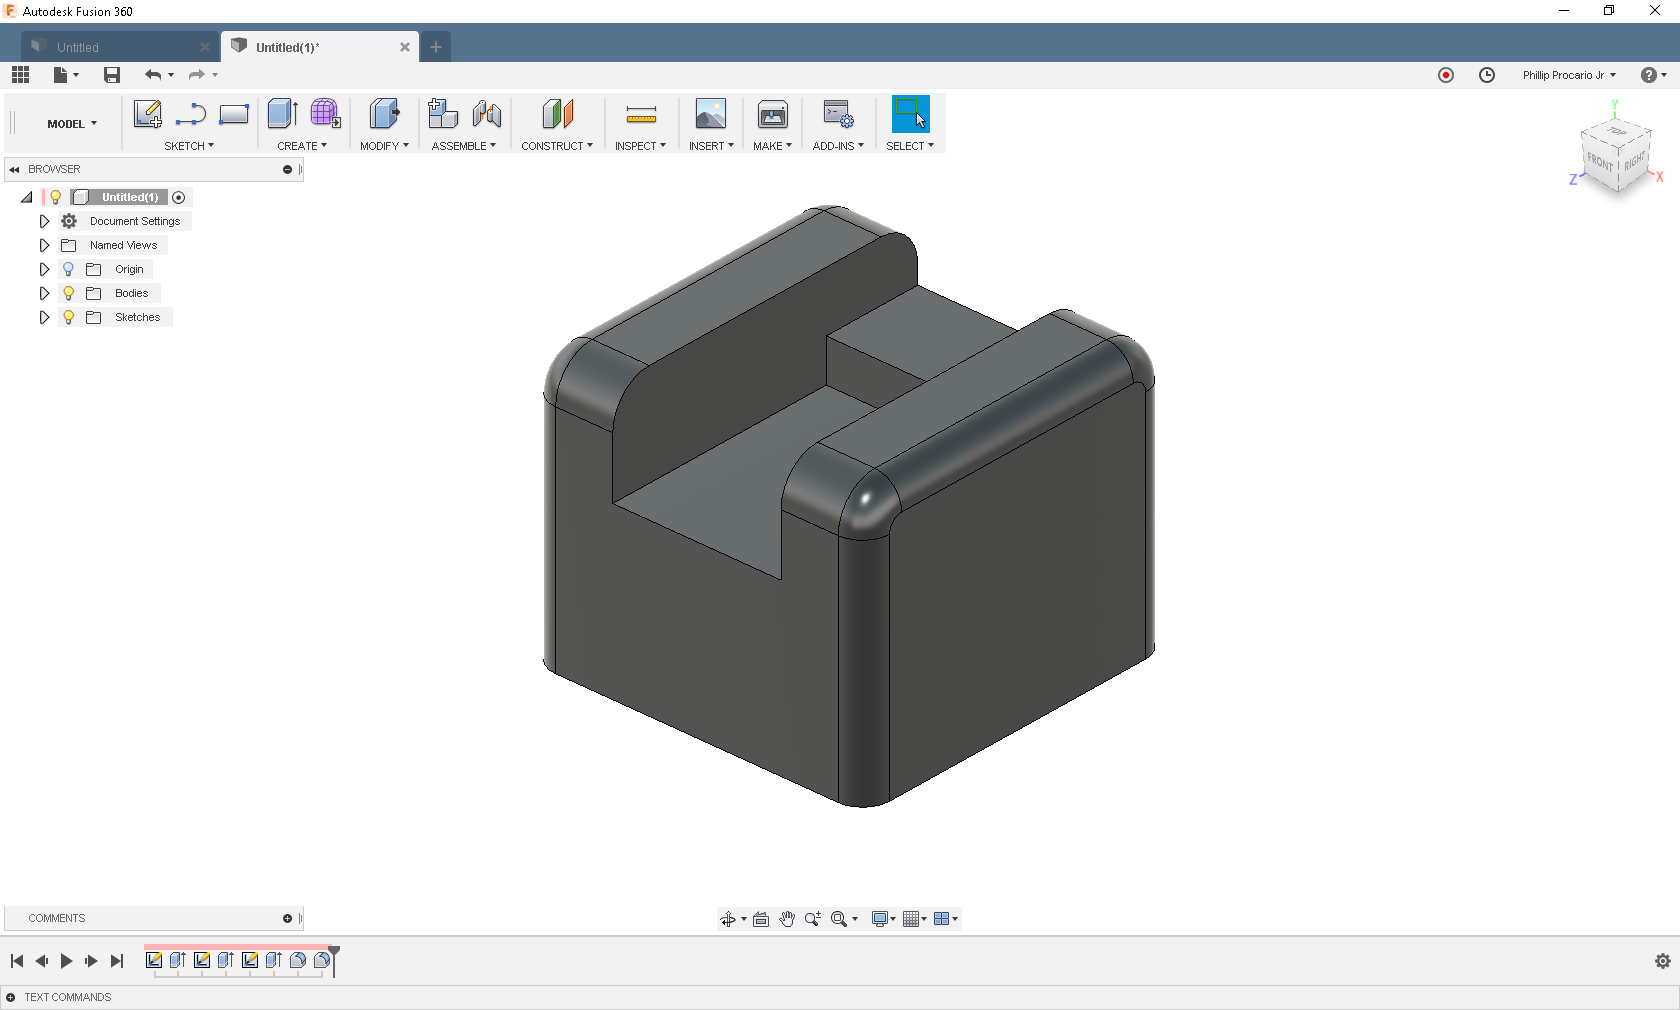Select the Line sketch tool
The height and width of the screenshot is (1010, 1680).
pyautogui.click(x=190, y=115)
